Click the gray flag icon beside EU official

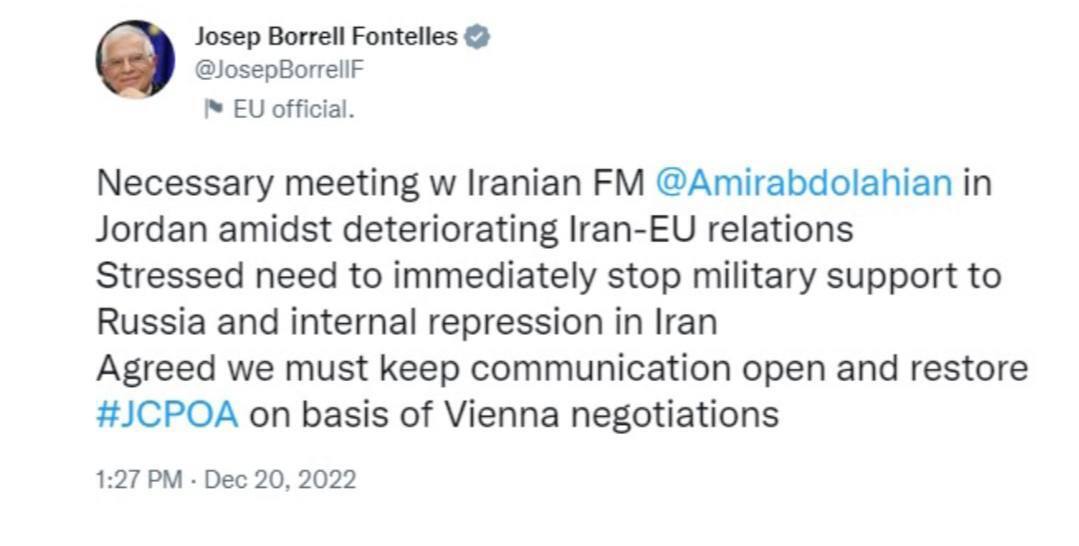tap(212, 109)
